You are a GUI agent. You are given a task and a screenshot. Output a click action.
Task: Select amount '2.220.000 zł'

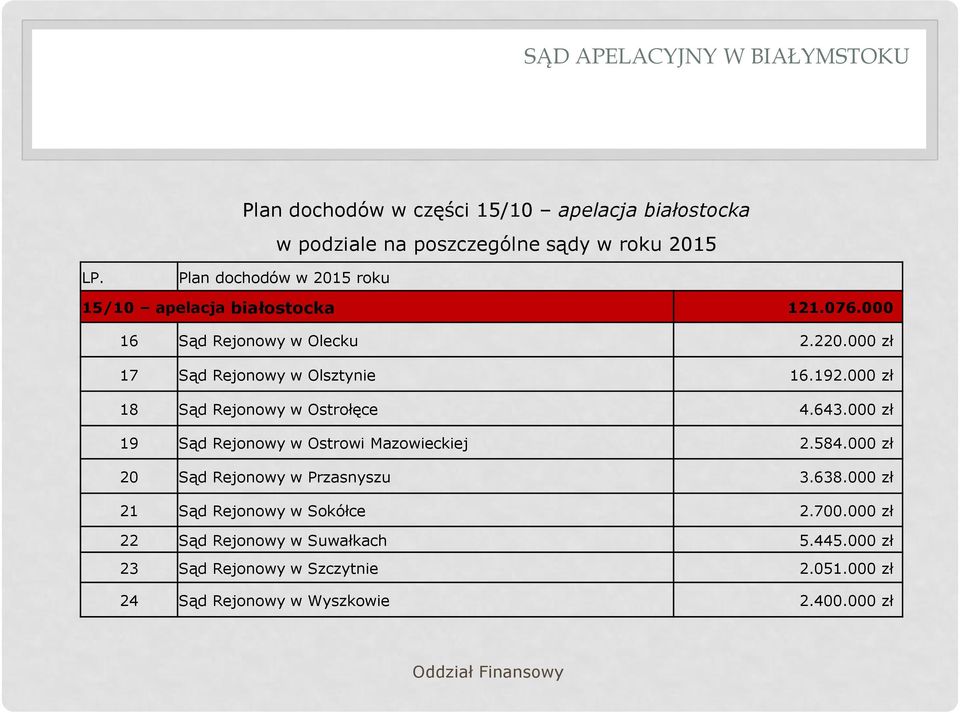846,341
